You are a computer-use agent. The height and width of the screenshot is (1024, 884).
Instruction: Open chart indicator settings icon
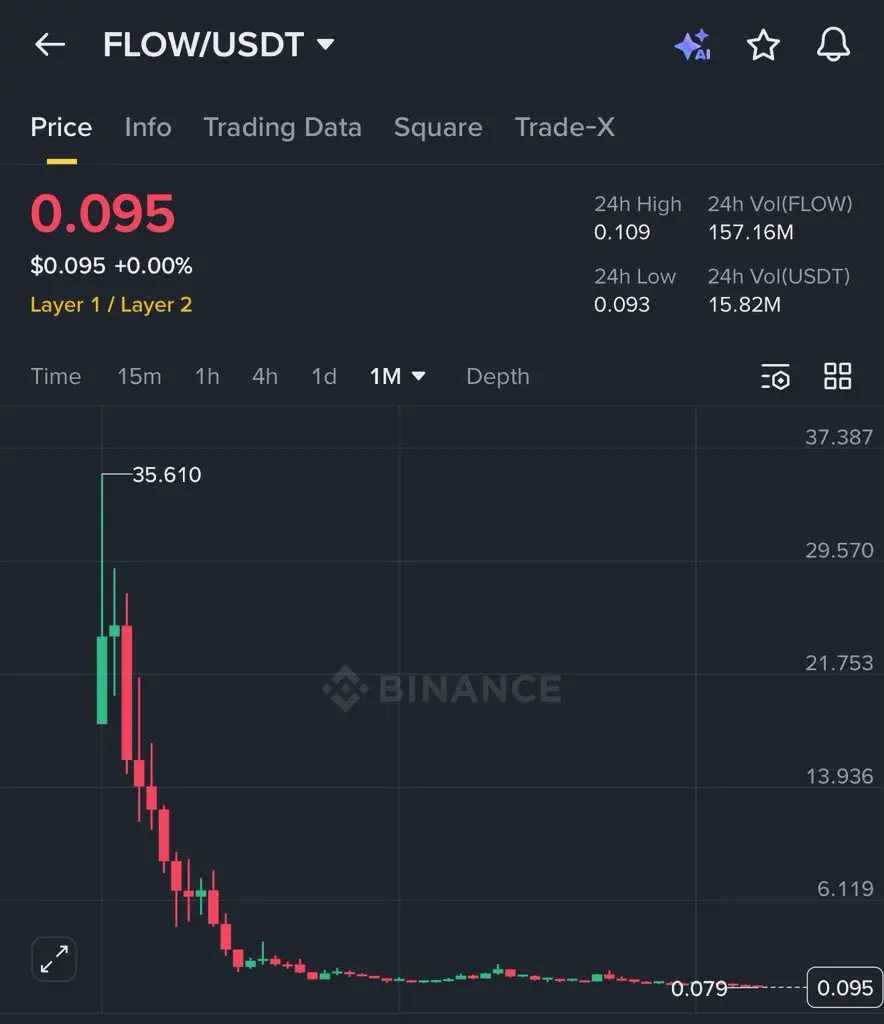coord(775,377)
